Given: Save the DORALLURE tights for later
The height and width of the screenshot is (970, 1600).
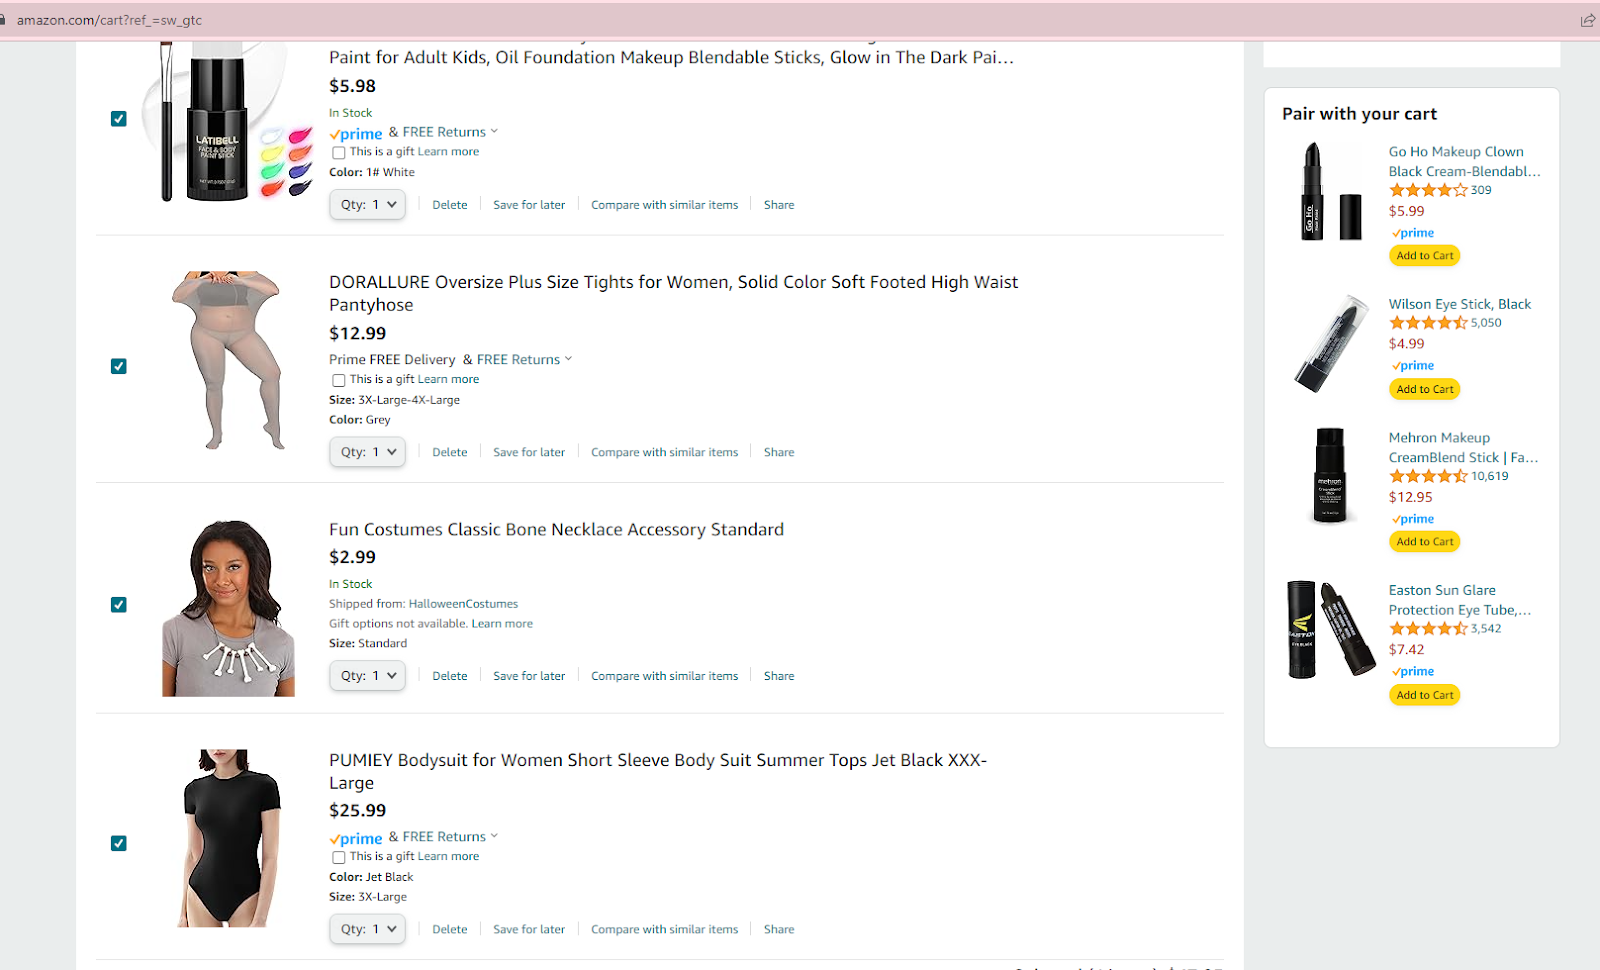Looking at the screenshot, I should point(529,452).
